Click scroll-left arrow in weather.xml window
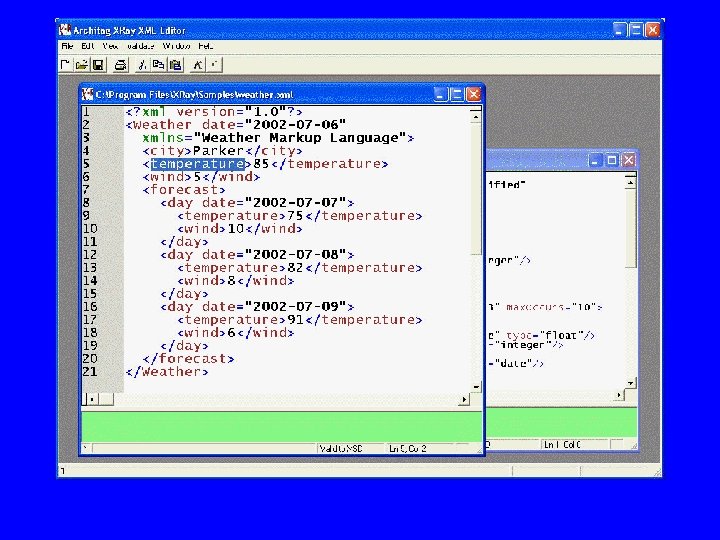720x540 pixels. coord(91,399)
